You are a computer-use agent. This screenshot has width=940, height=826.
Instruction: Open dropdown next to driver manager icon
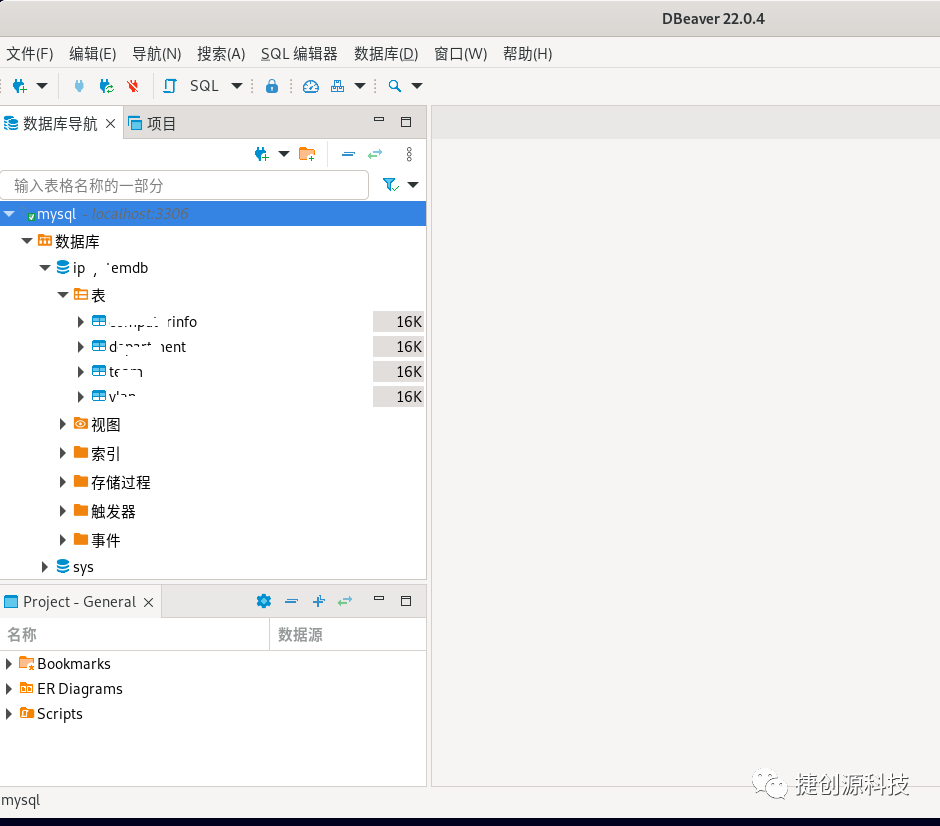(x=360, y=86)
